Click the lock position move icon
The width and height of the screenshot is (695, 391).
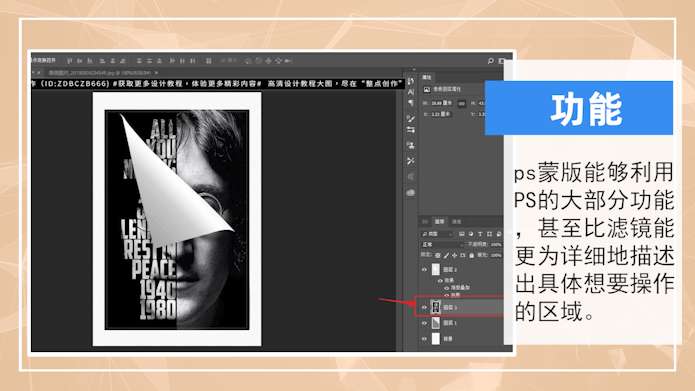tap(454, 255)
